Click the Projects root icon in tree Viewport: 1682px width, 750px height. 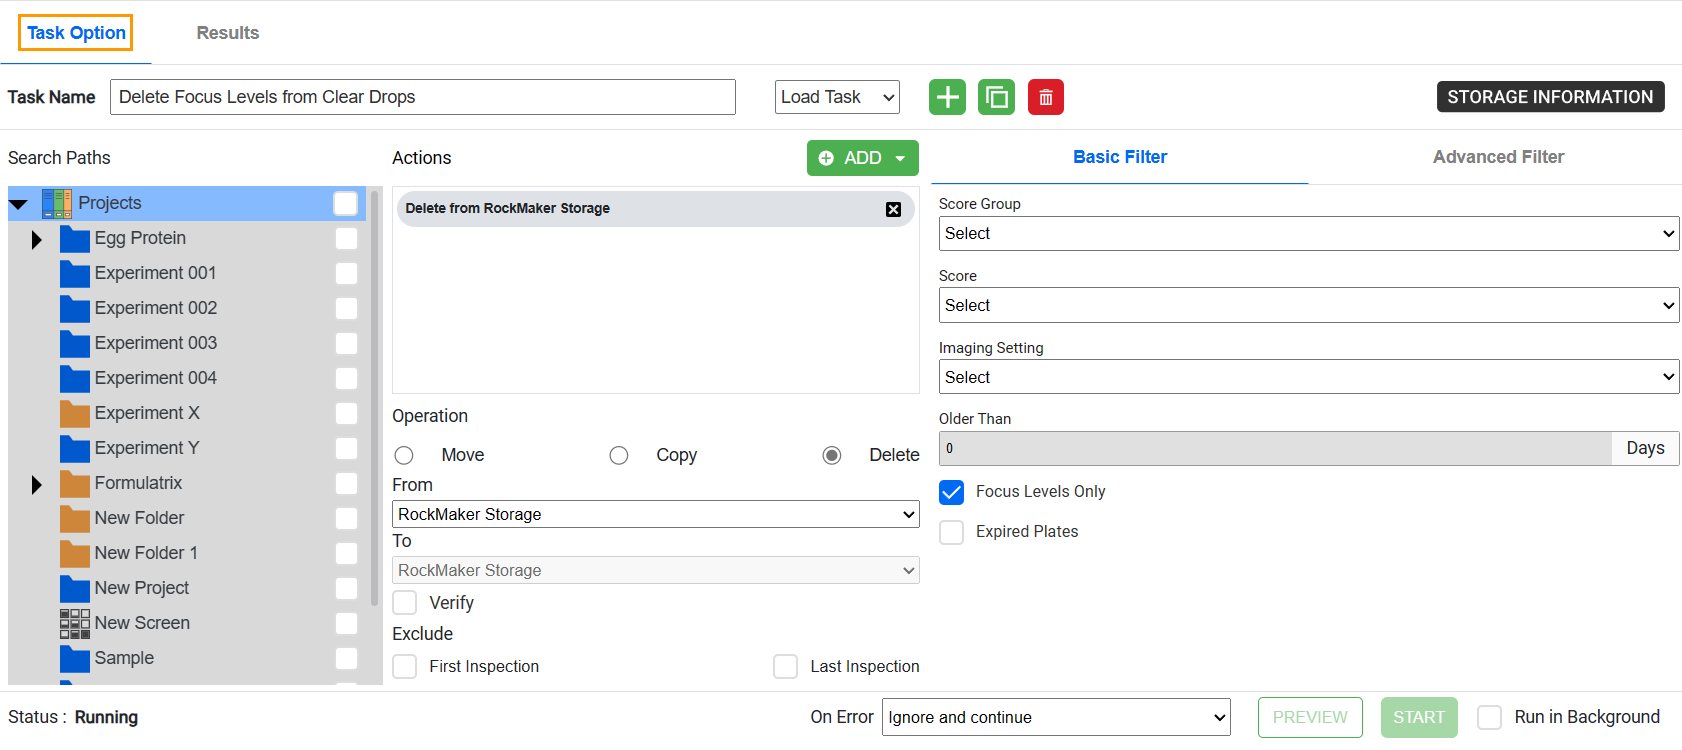click(x=57, y=203)
